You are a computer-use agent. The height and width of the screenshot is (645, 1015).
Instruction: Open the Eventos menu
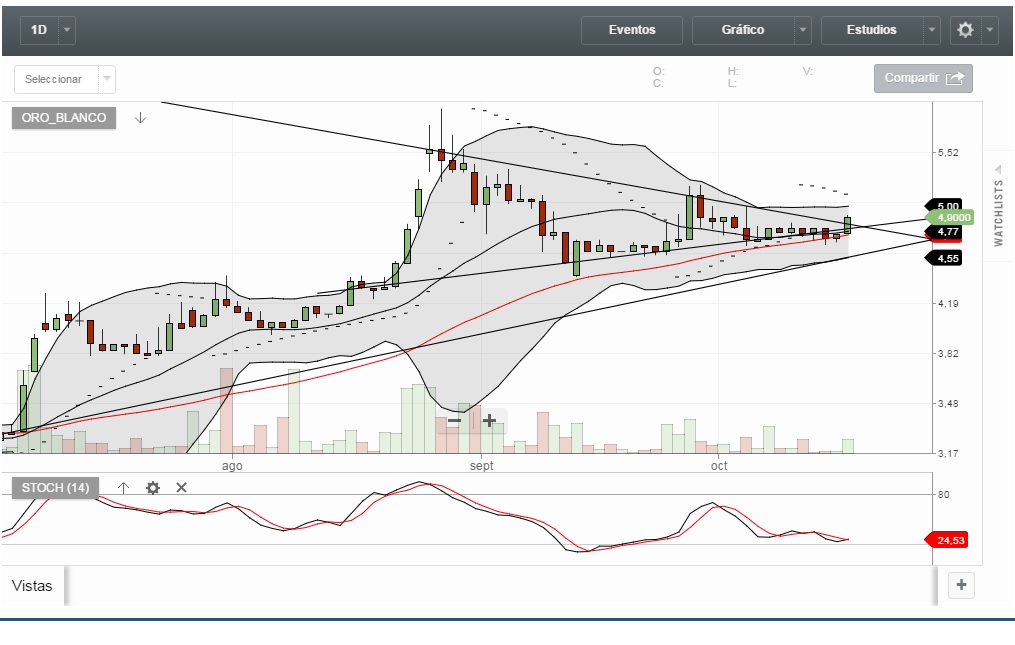(x=632, y=30)
